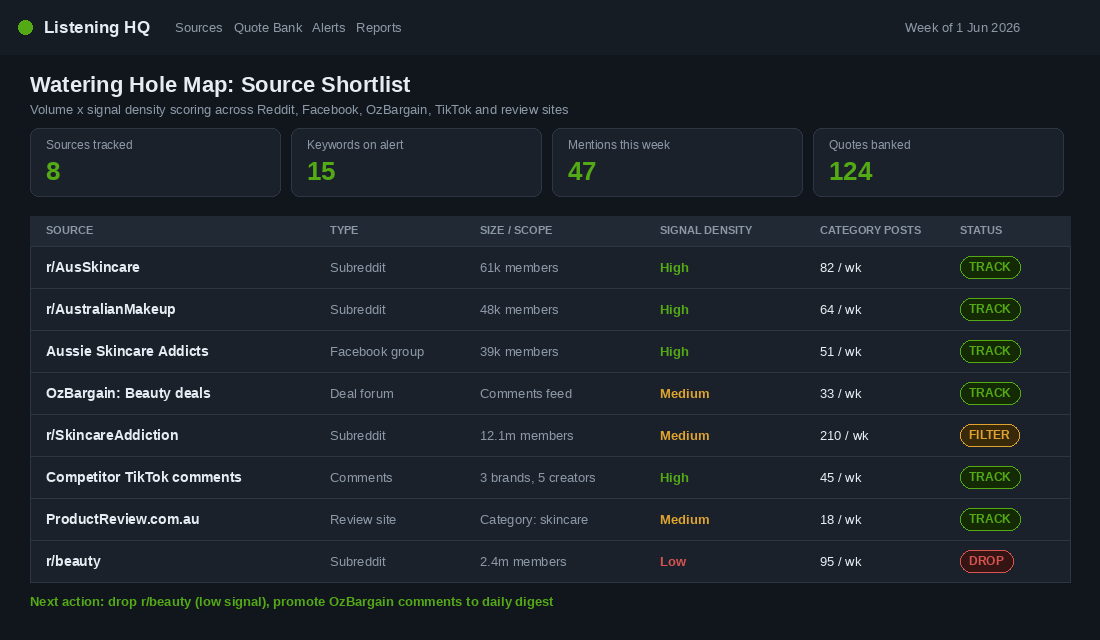The width and height of the screenshot is (1100, 640).
Task: Open OzBargain: Beauty deals source
Action: [x=550, y=394]
